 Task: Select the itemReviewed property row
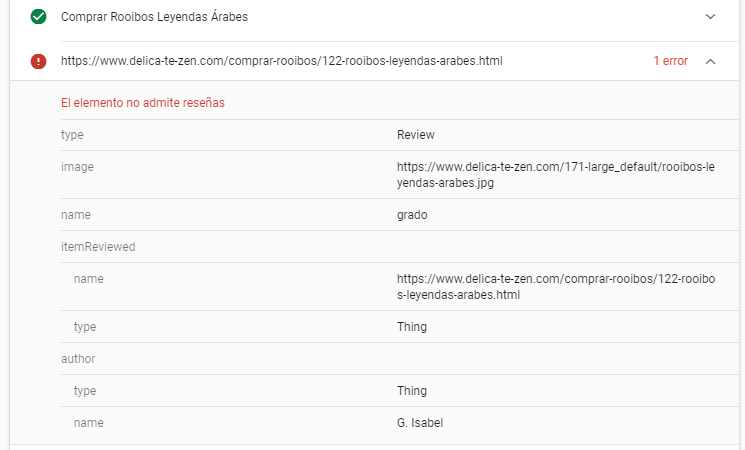pos(98,246)
